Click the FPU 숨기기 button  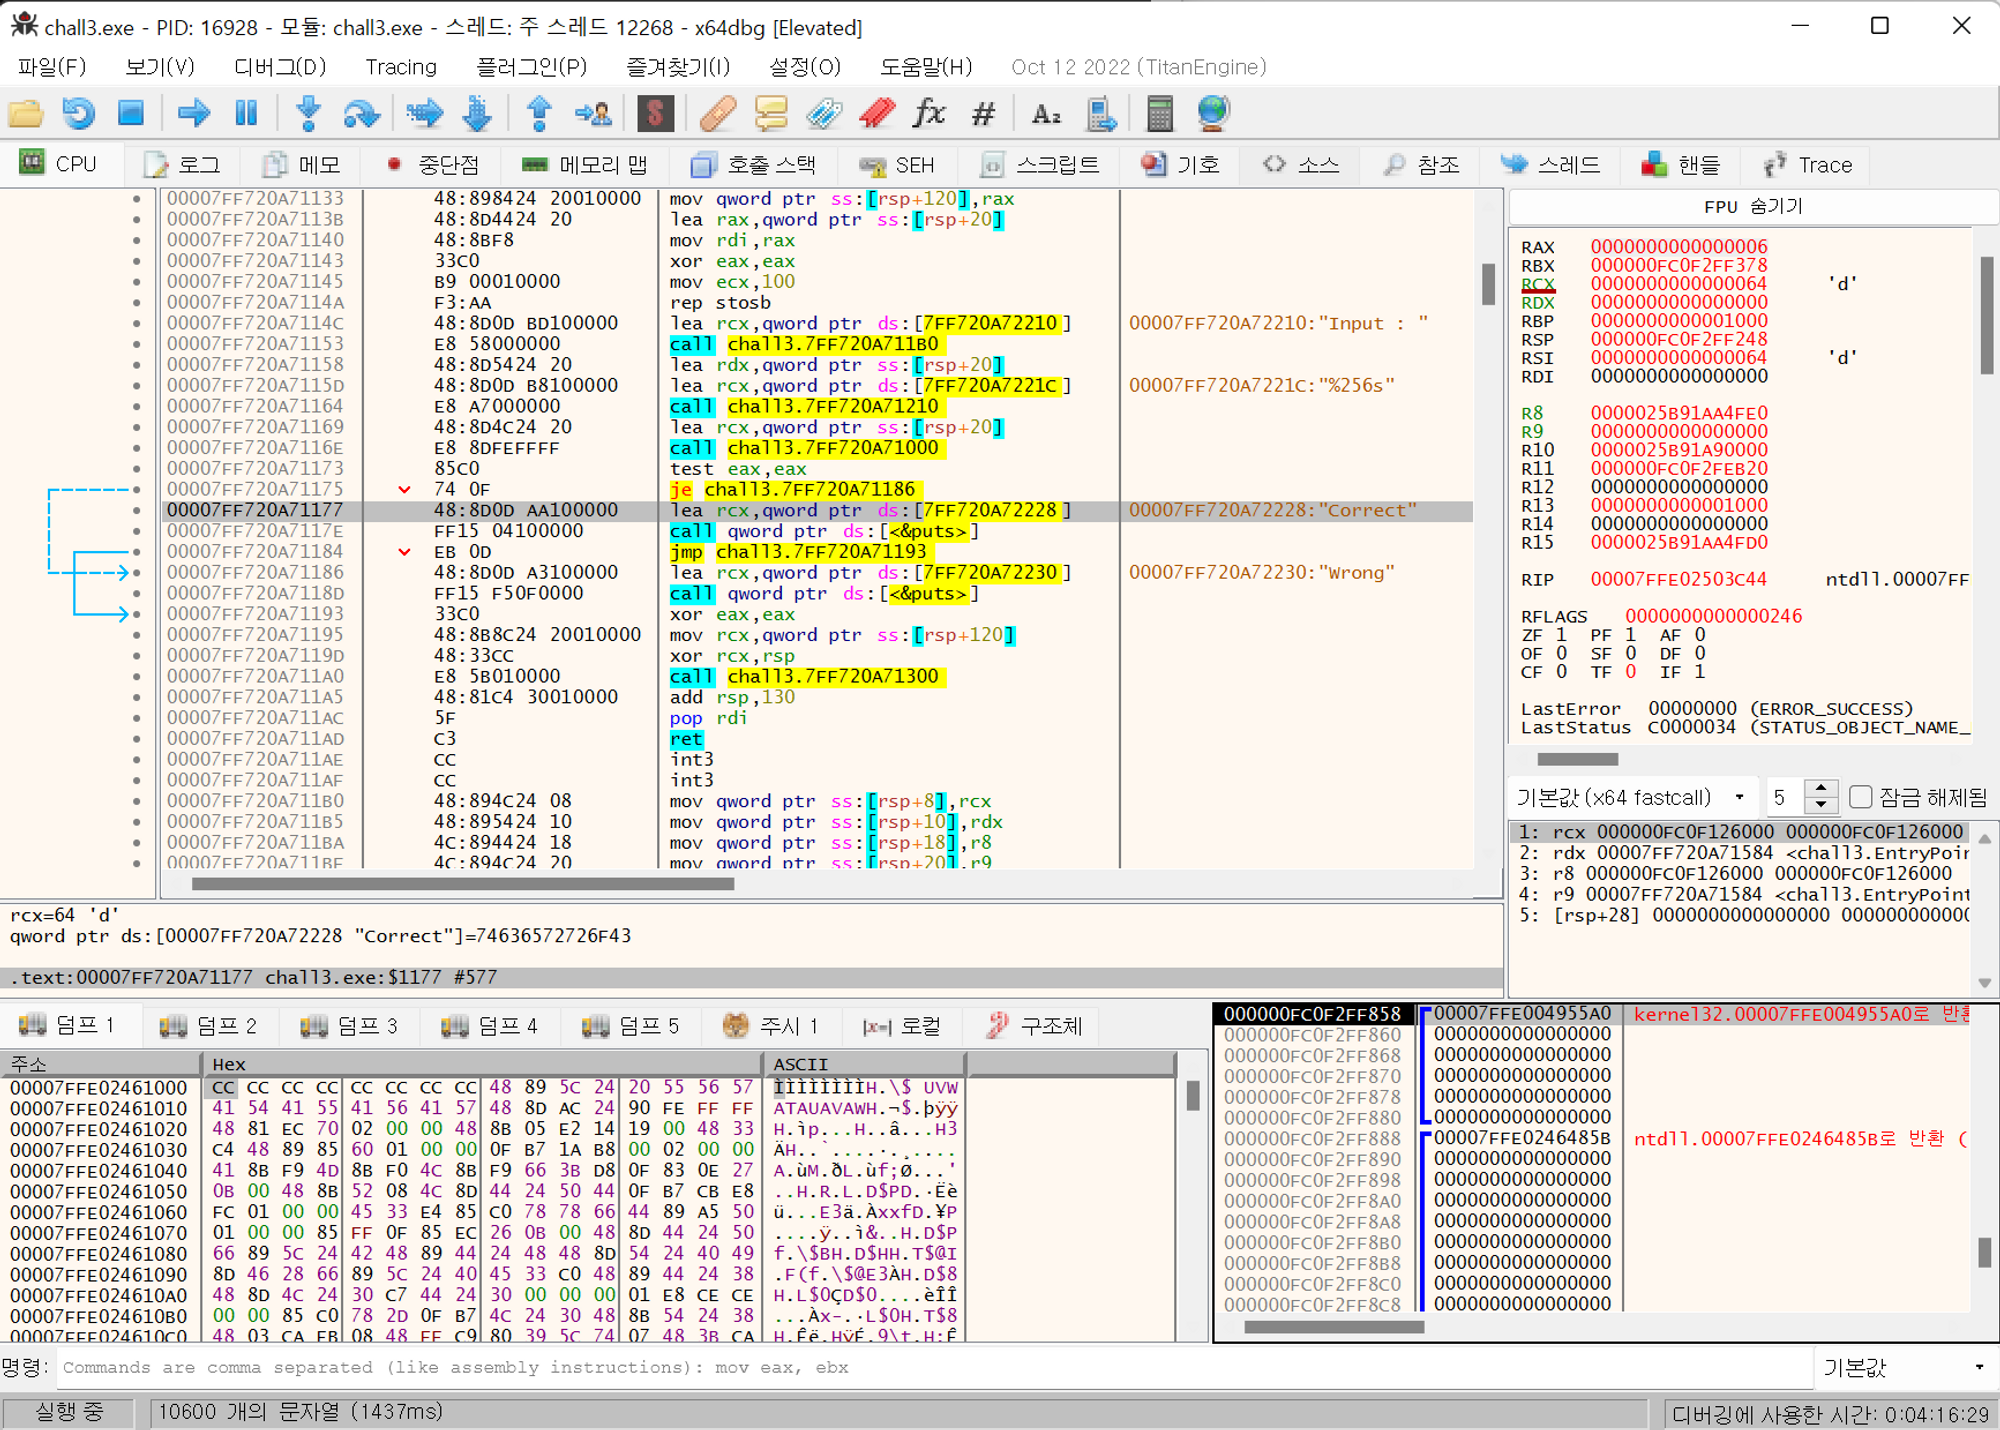[1752, 206]
